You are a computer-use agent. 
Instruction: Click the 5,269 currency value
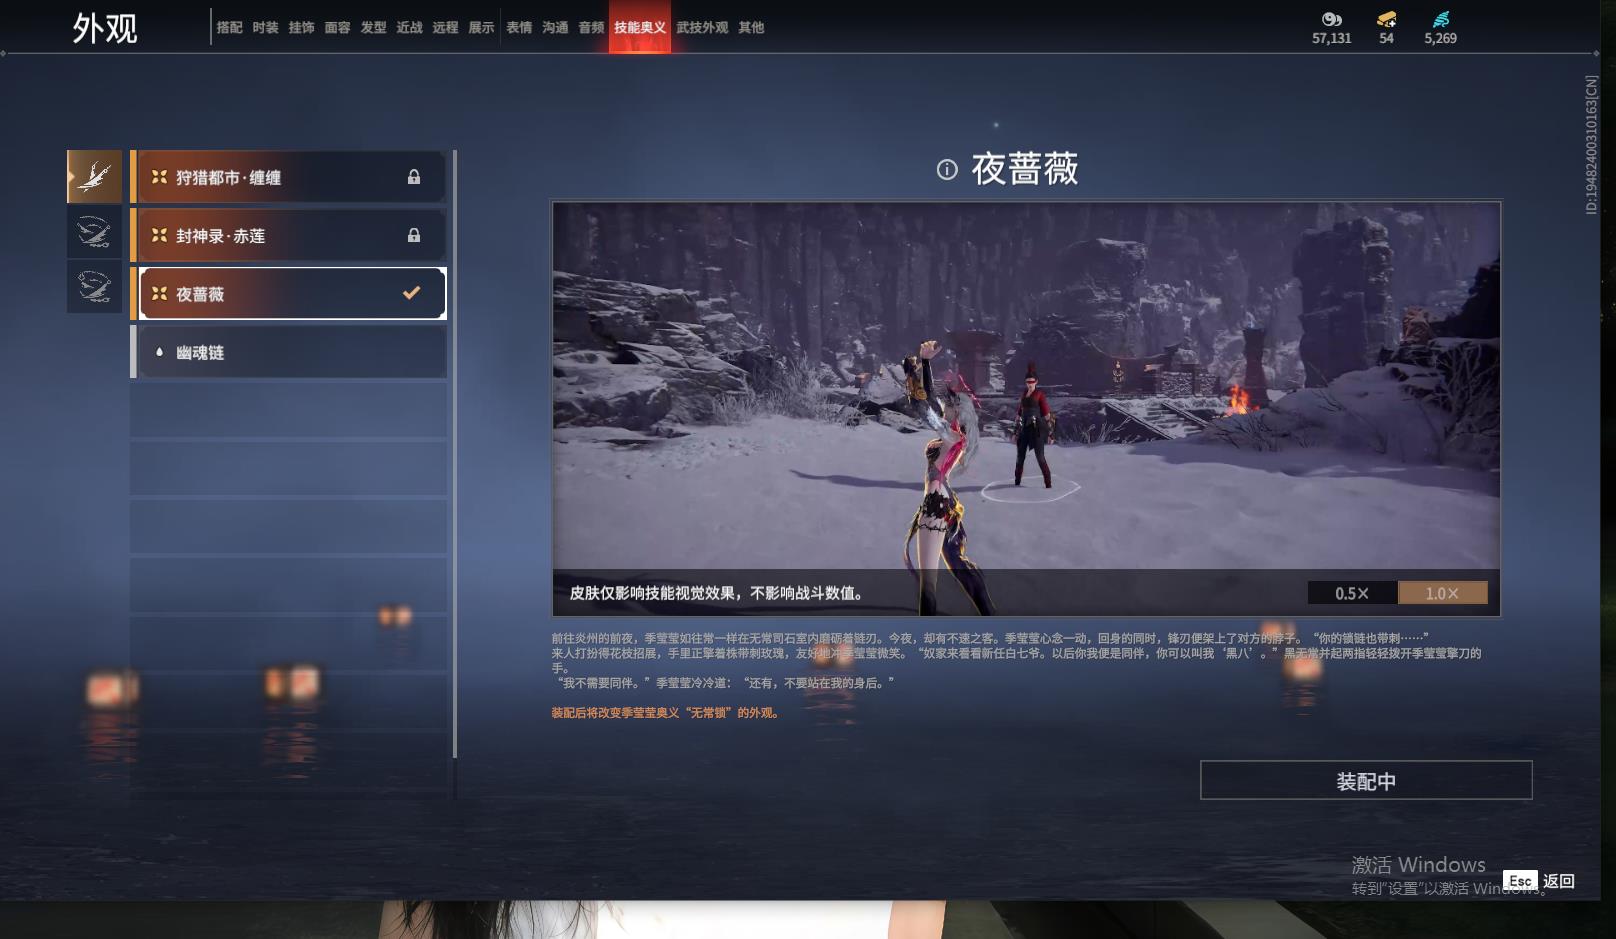click(x=1440, y=38)
